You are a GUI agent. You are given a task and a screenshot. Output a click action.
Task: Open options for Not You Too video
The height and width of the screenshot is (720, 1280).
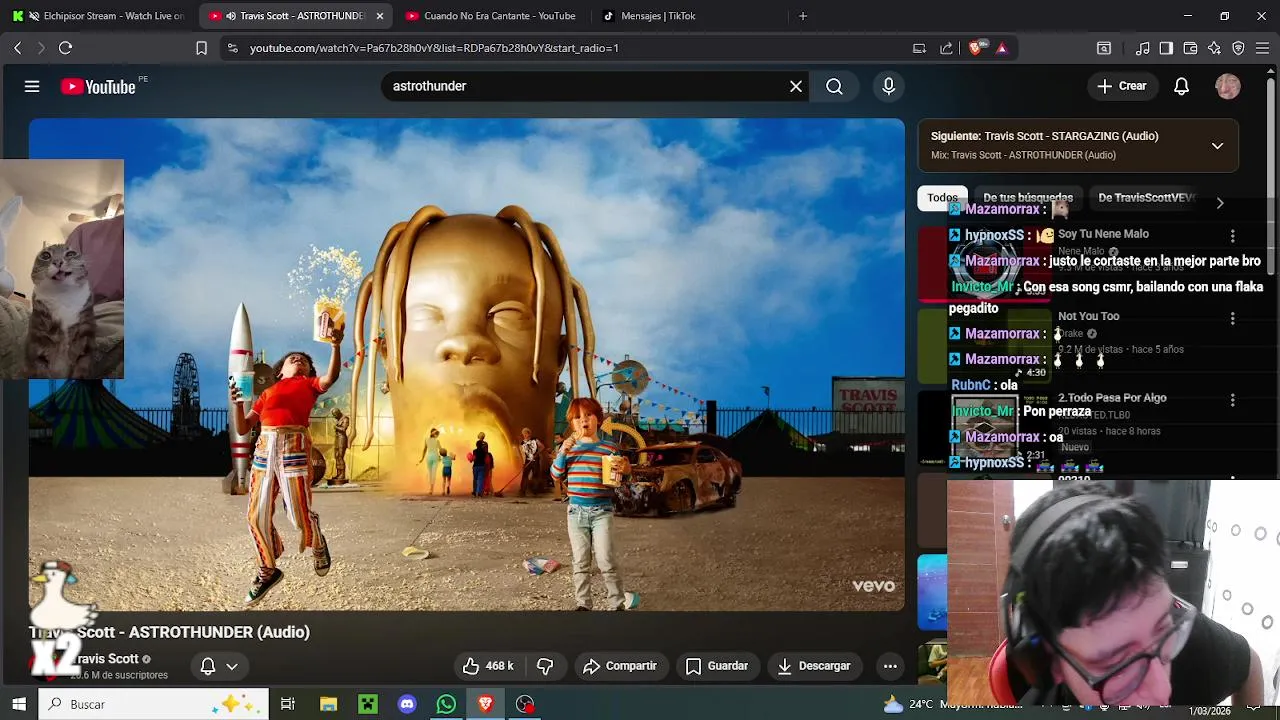click(1232, 318)
